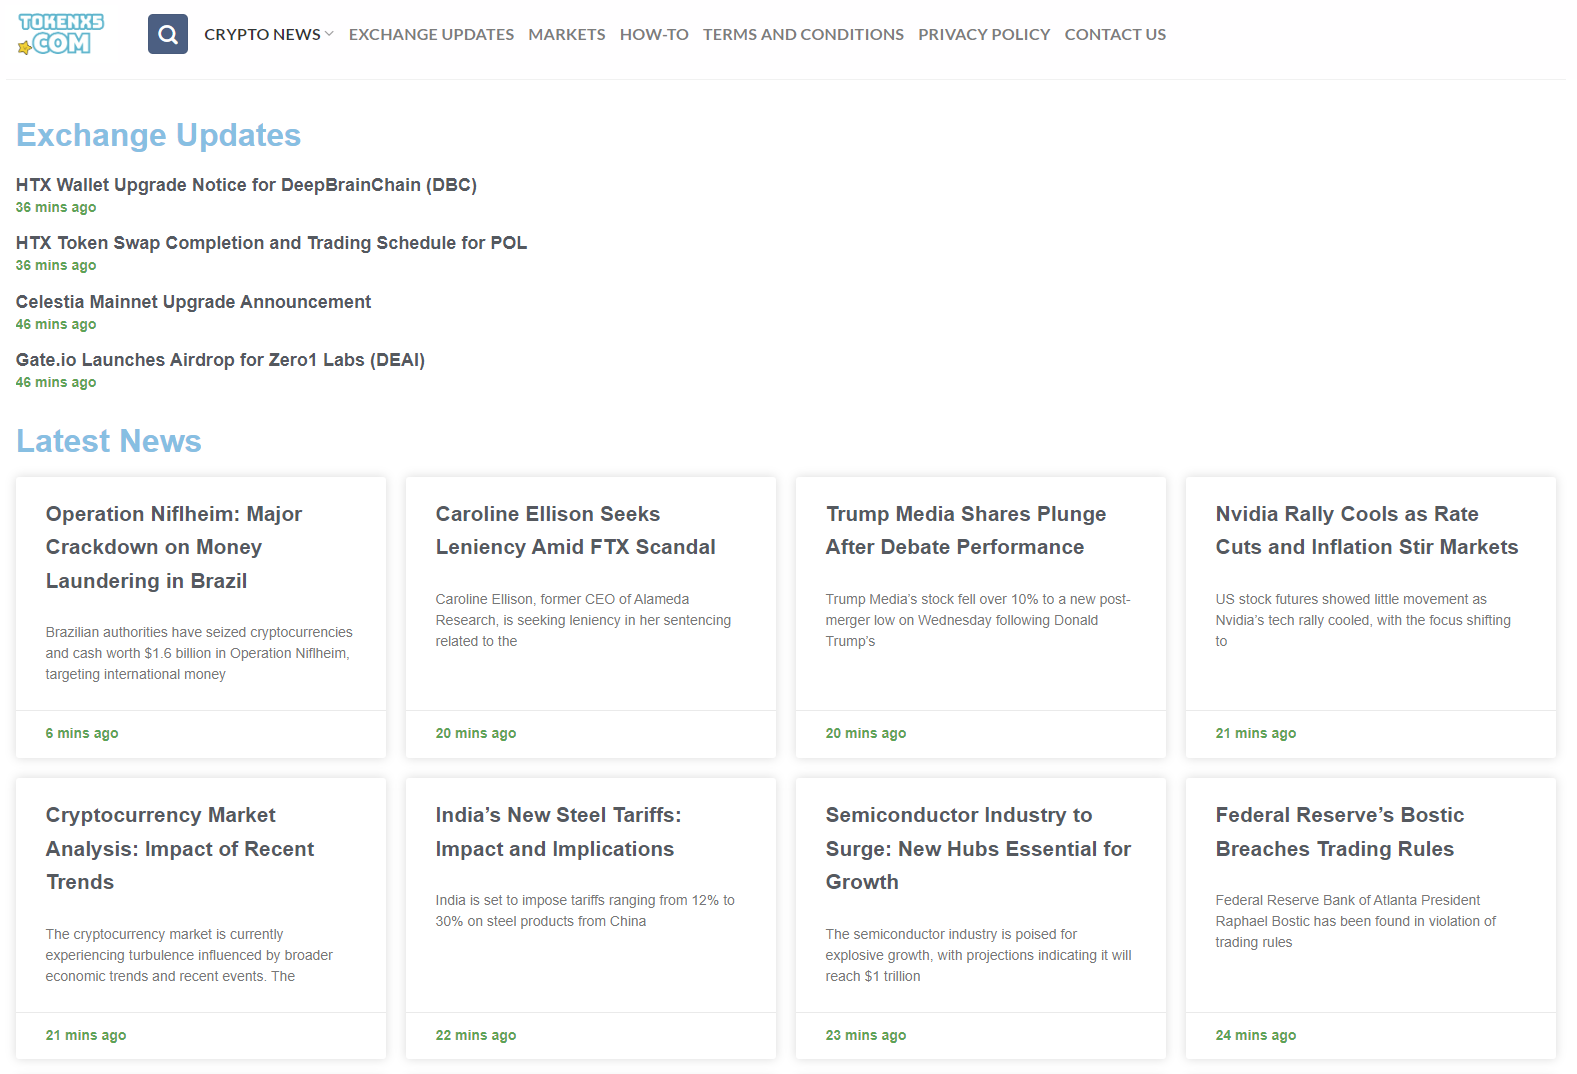The image size is (1577, 1074).
Task: Click the 22 mins ago timestamp
Action: click(476, 1035)
